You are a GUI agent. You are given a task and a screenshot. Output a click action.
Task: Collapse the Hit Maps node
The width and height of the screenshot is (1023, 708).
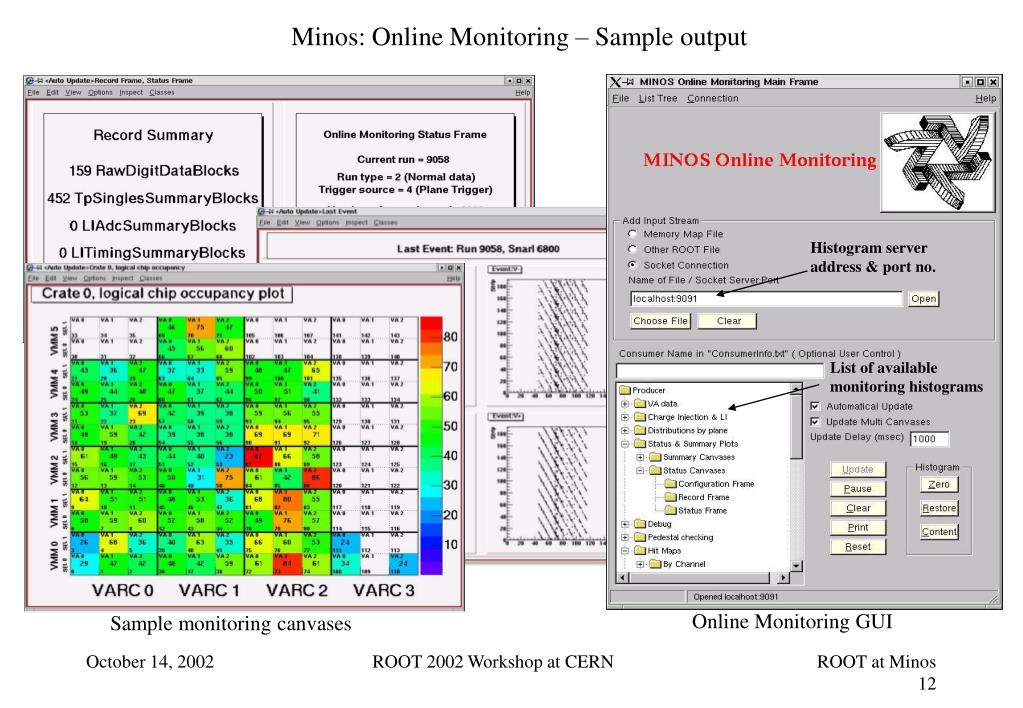625,551
